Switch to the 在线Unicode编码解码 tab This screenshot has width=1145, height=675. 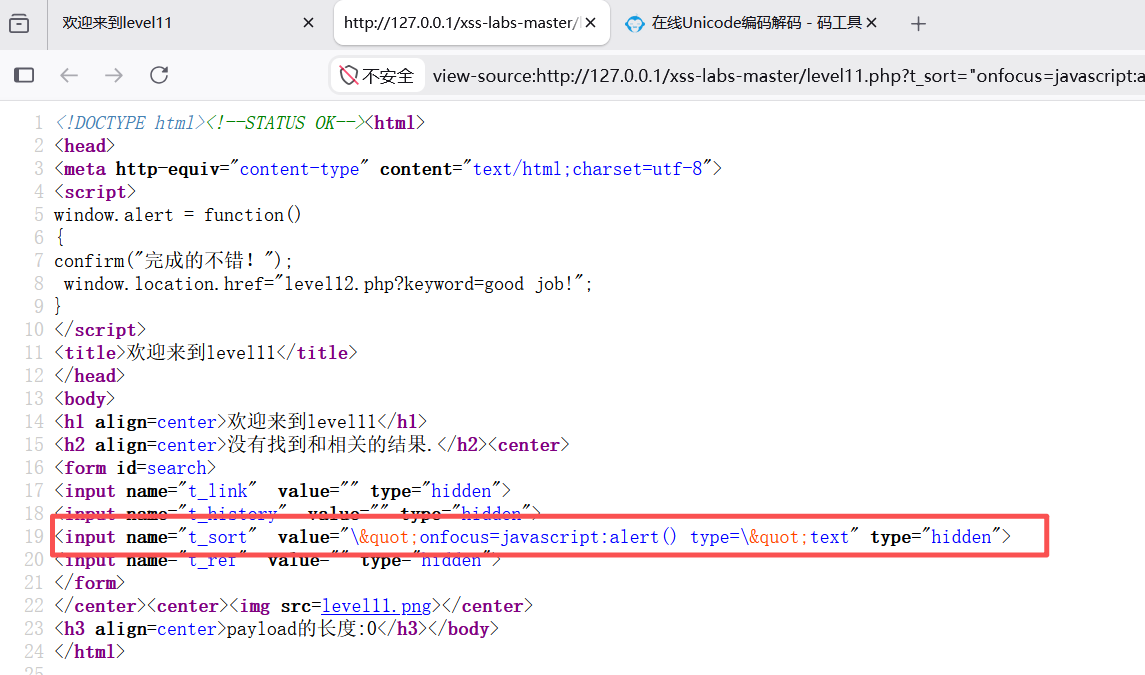coord(752,23)
